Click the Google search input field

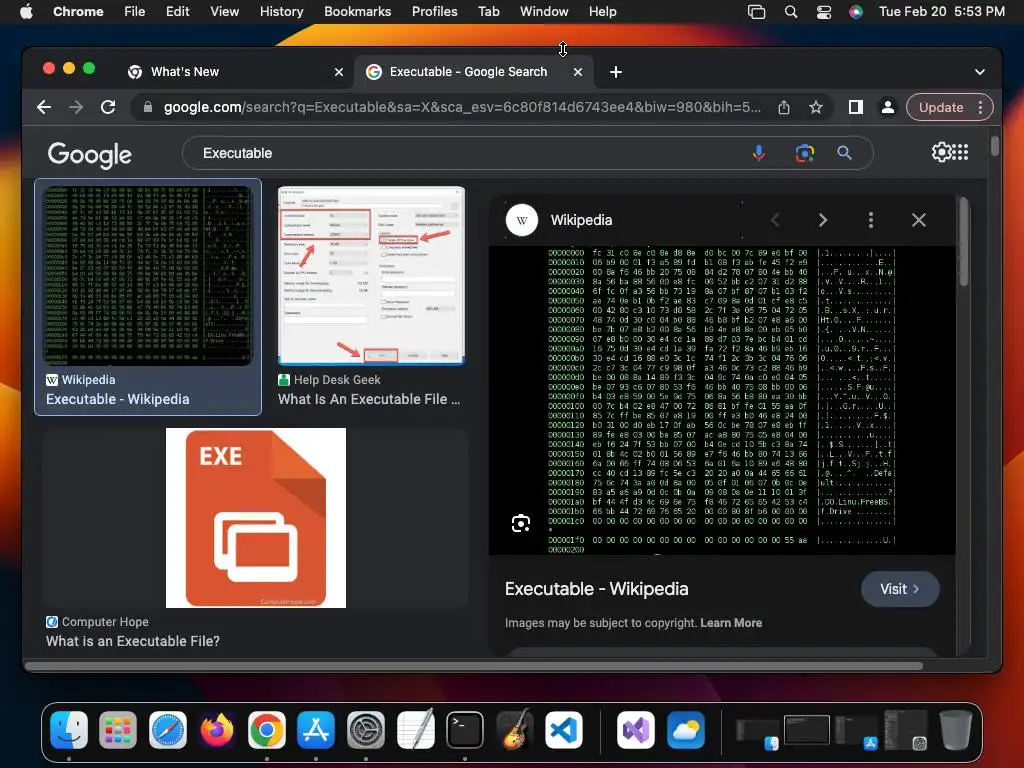470,153
